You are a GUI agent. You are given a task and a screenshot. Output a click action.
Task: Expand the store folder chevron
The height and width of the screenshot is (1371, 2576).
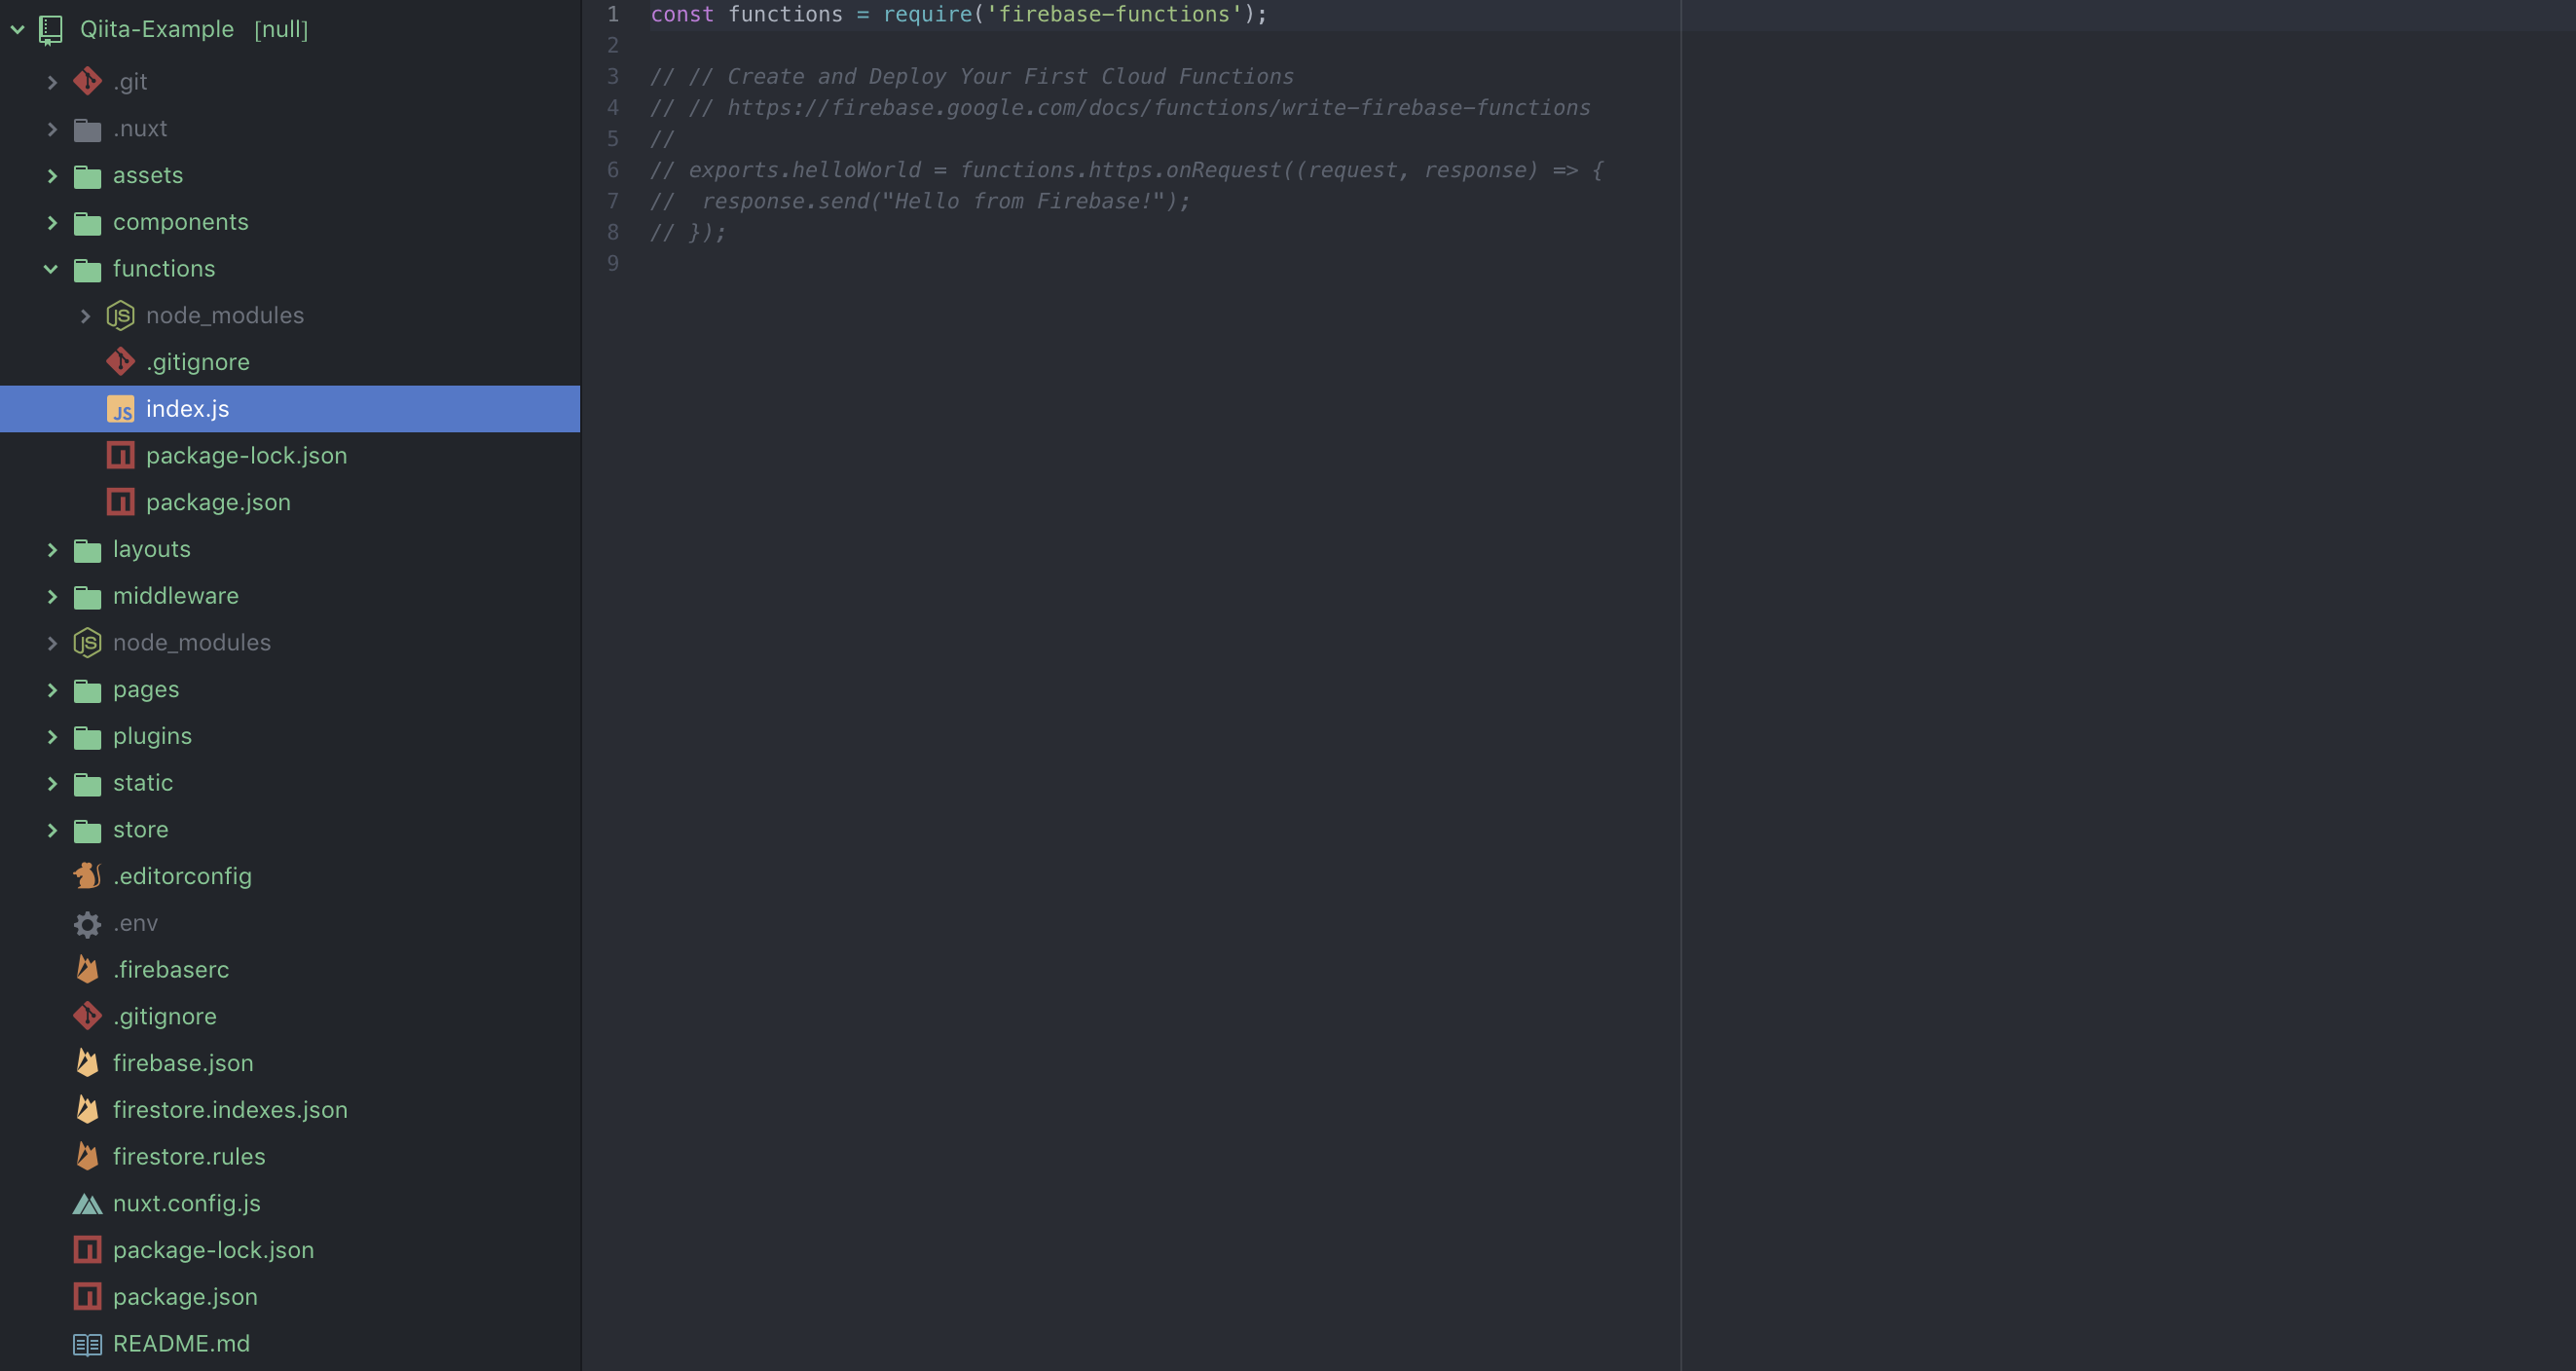tap(51, 830)
